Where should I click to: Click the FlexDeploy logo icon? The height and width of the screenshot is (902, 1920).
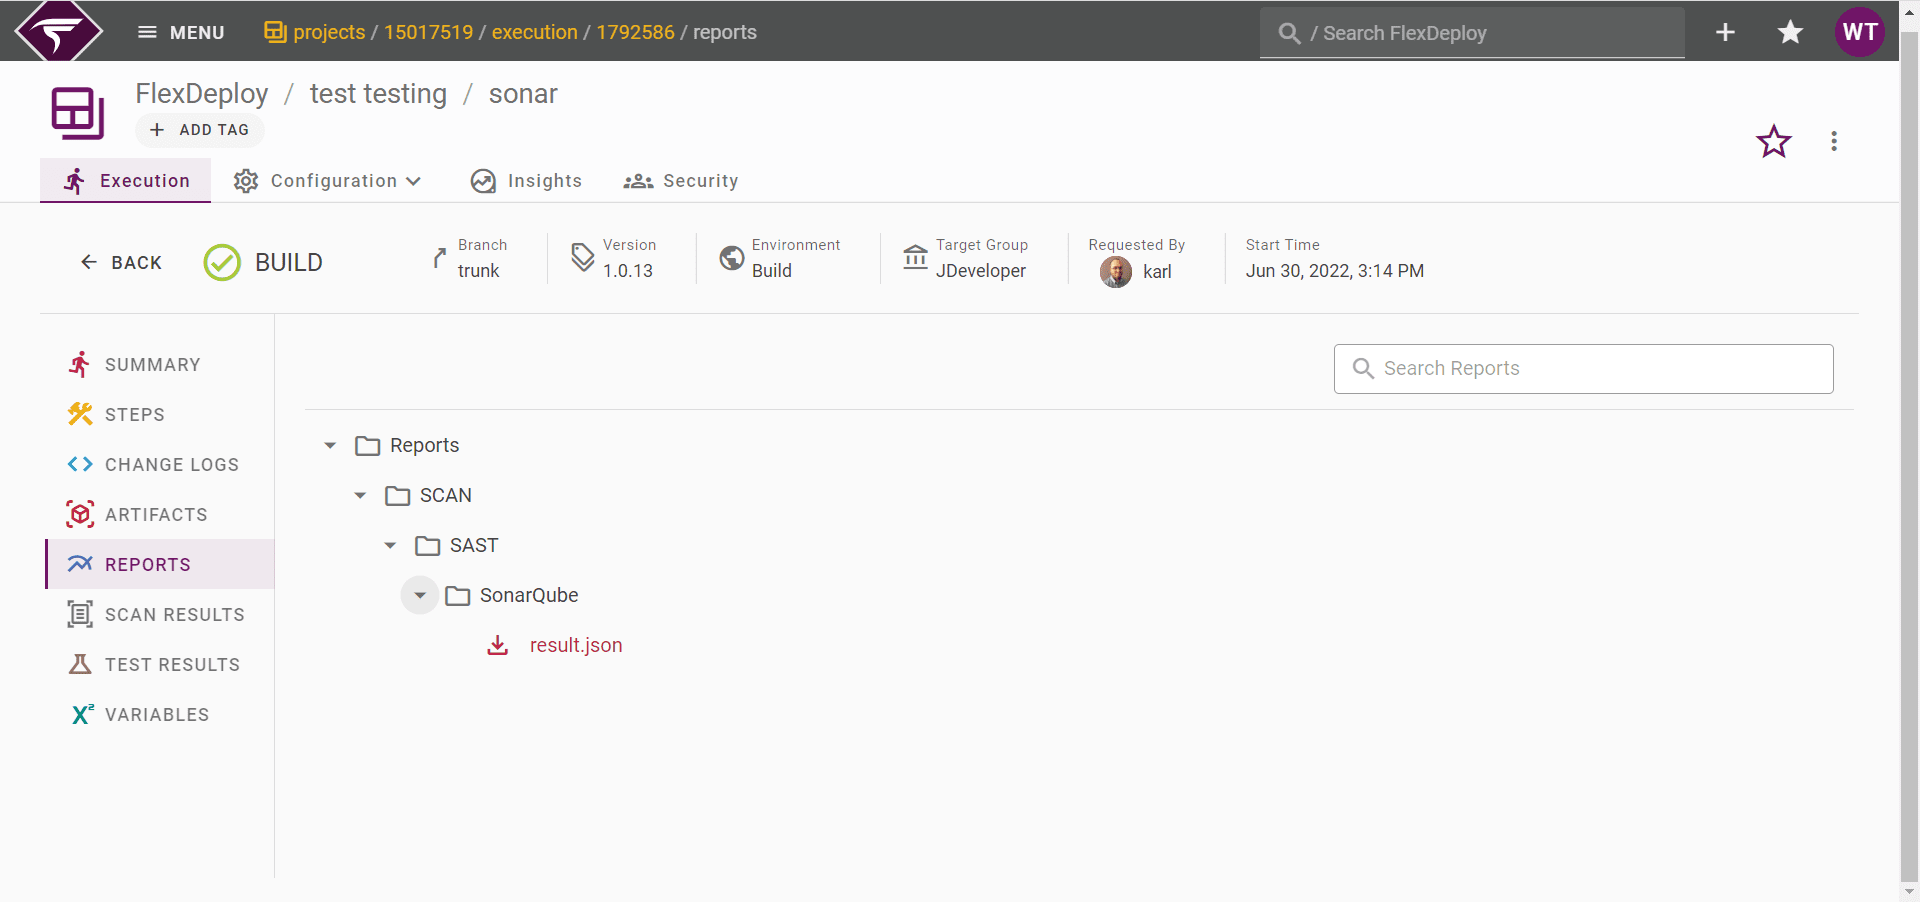click(59, 31)
